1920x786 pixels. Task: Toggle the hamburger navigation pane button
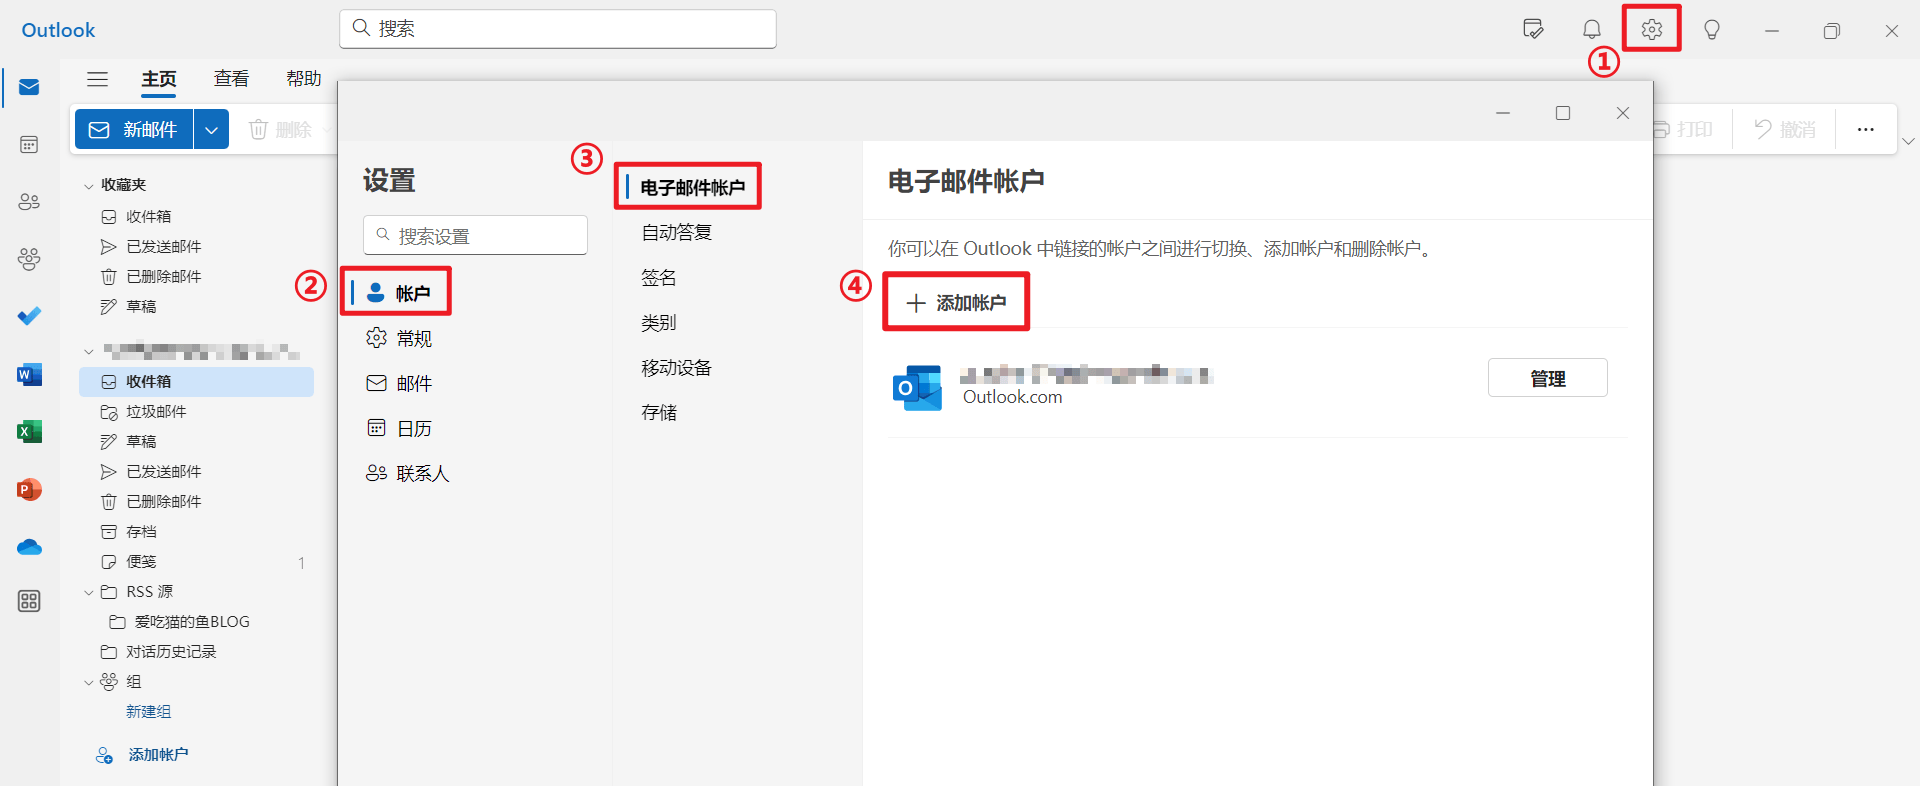tap(97, 79)
